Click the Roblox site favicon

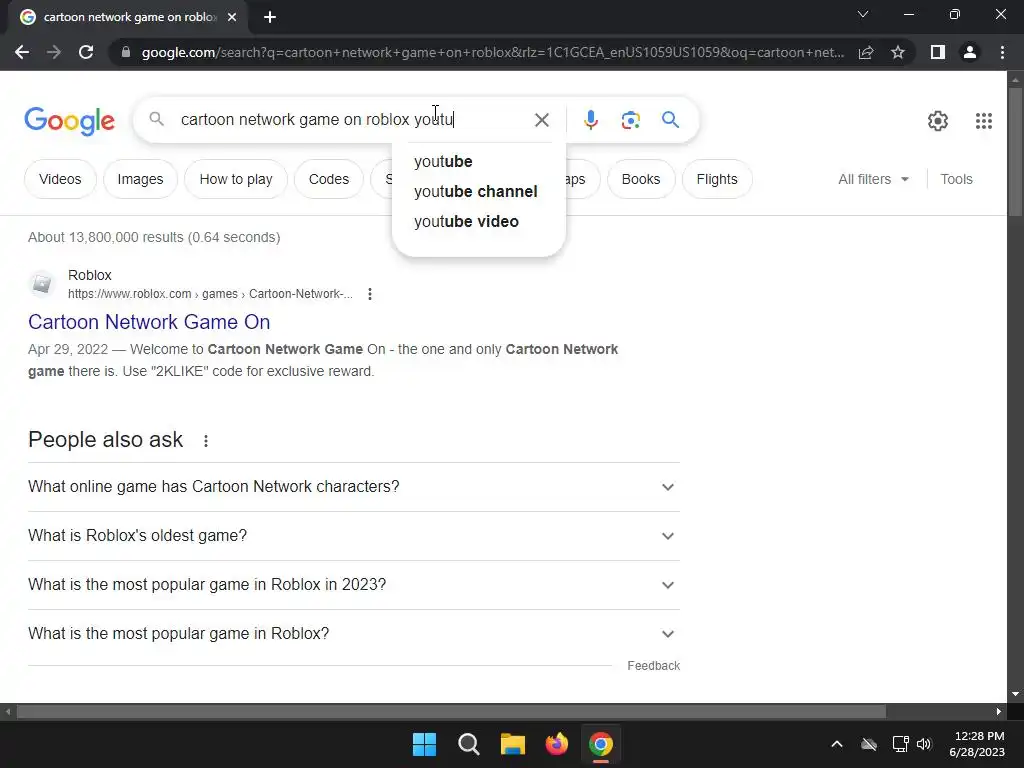click(x=42, y=284)
